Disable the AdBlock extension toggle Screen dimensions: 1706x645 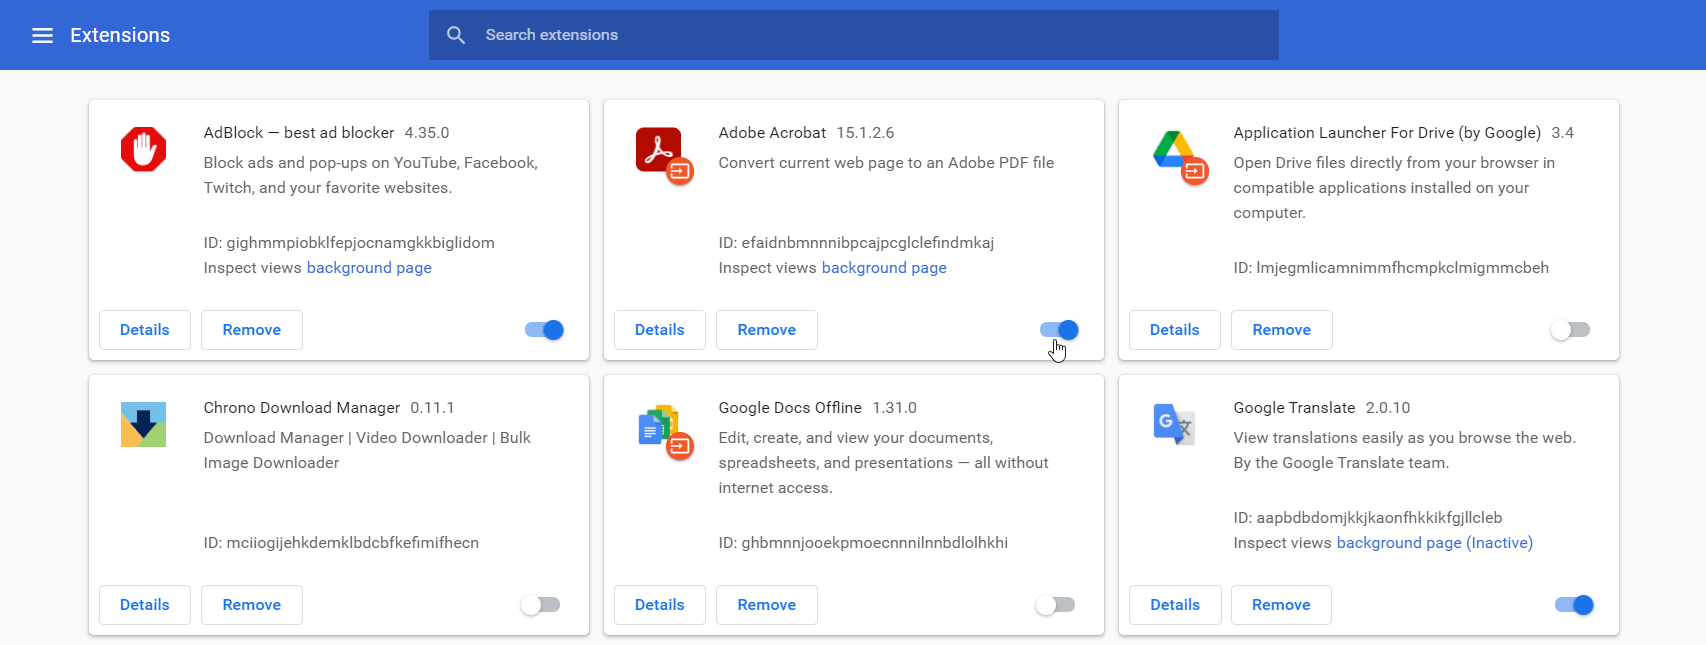tap(544, 330)
